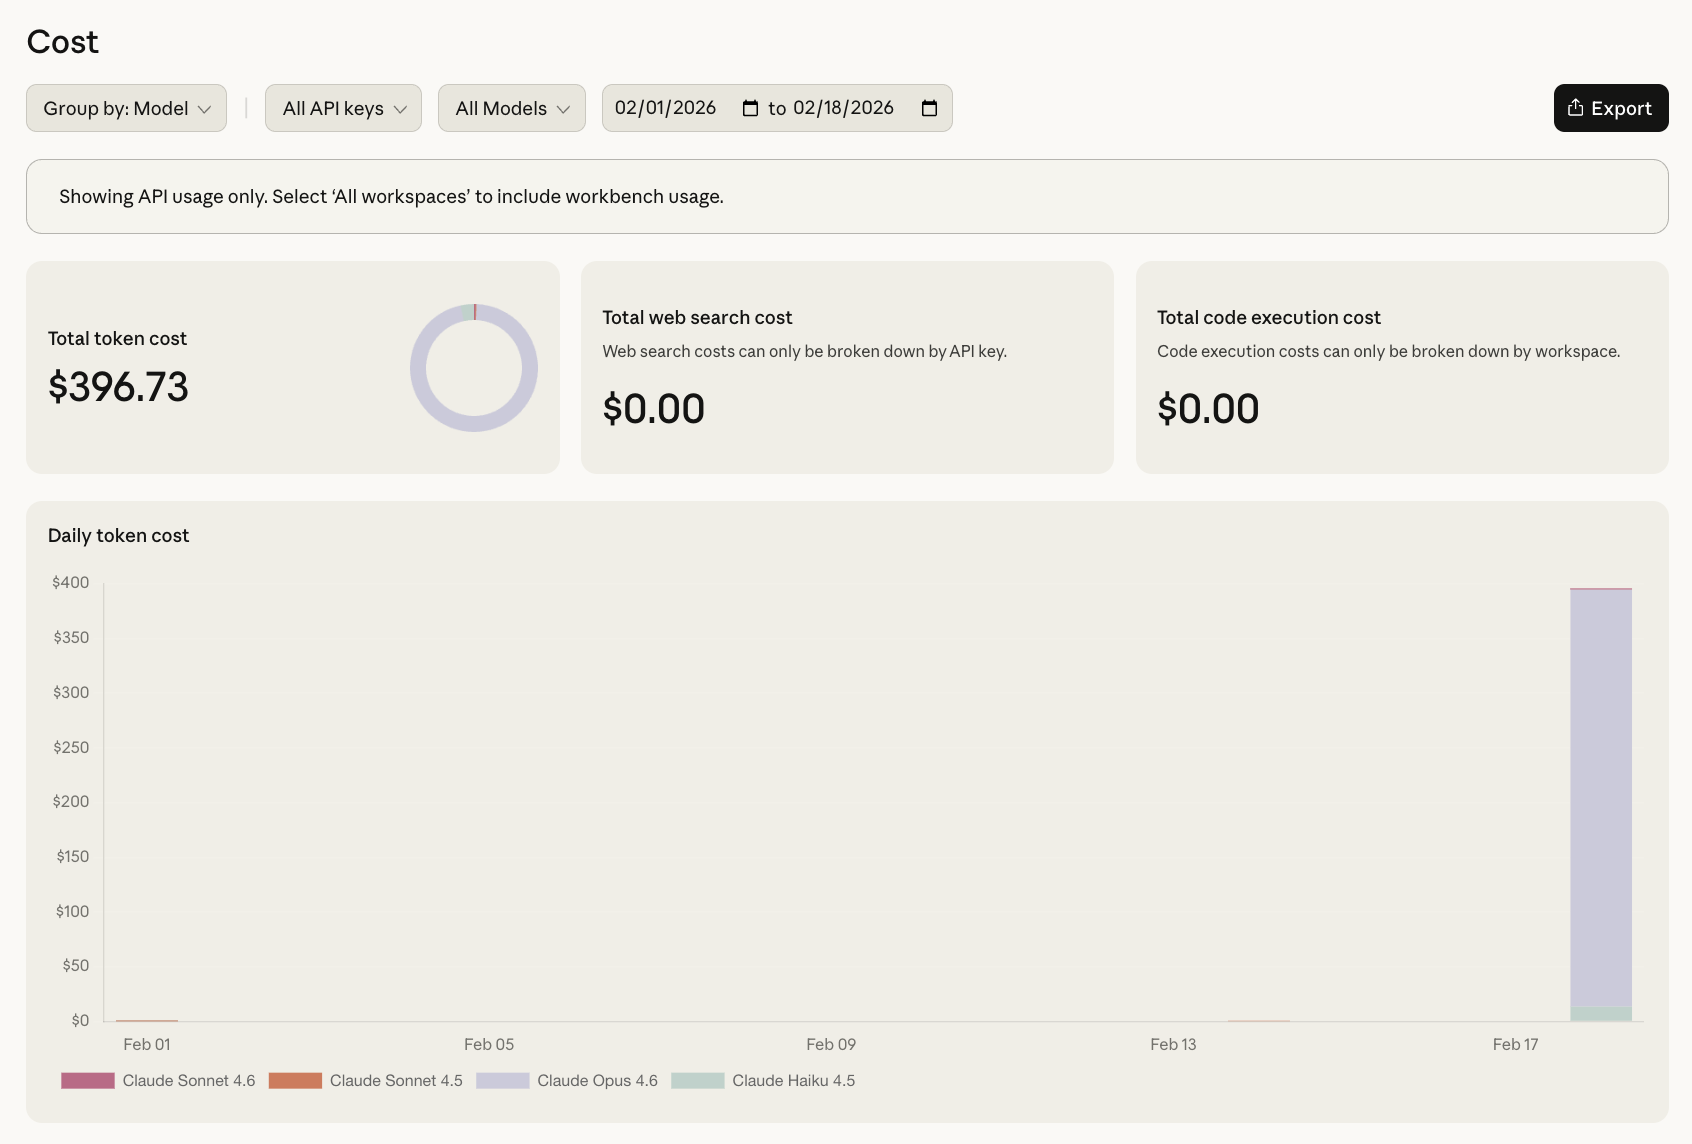Click the tall lavender Opus 4.6 bar segment
The width and height of the screenshot is (1692, 1144).
point(1600,800)
